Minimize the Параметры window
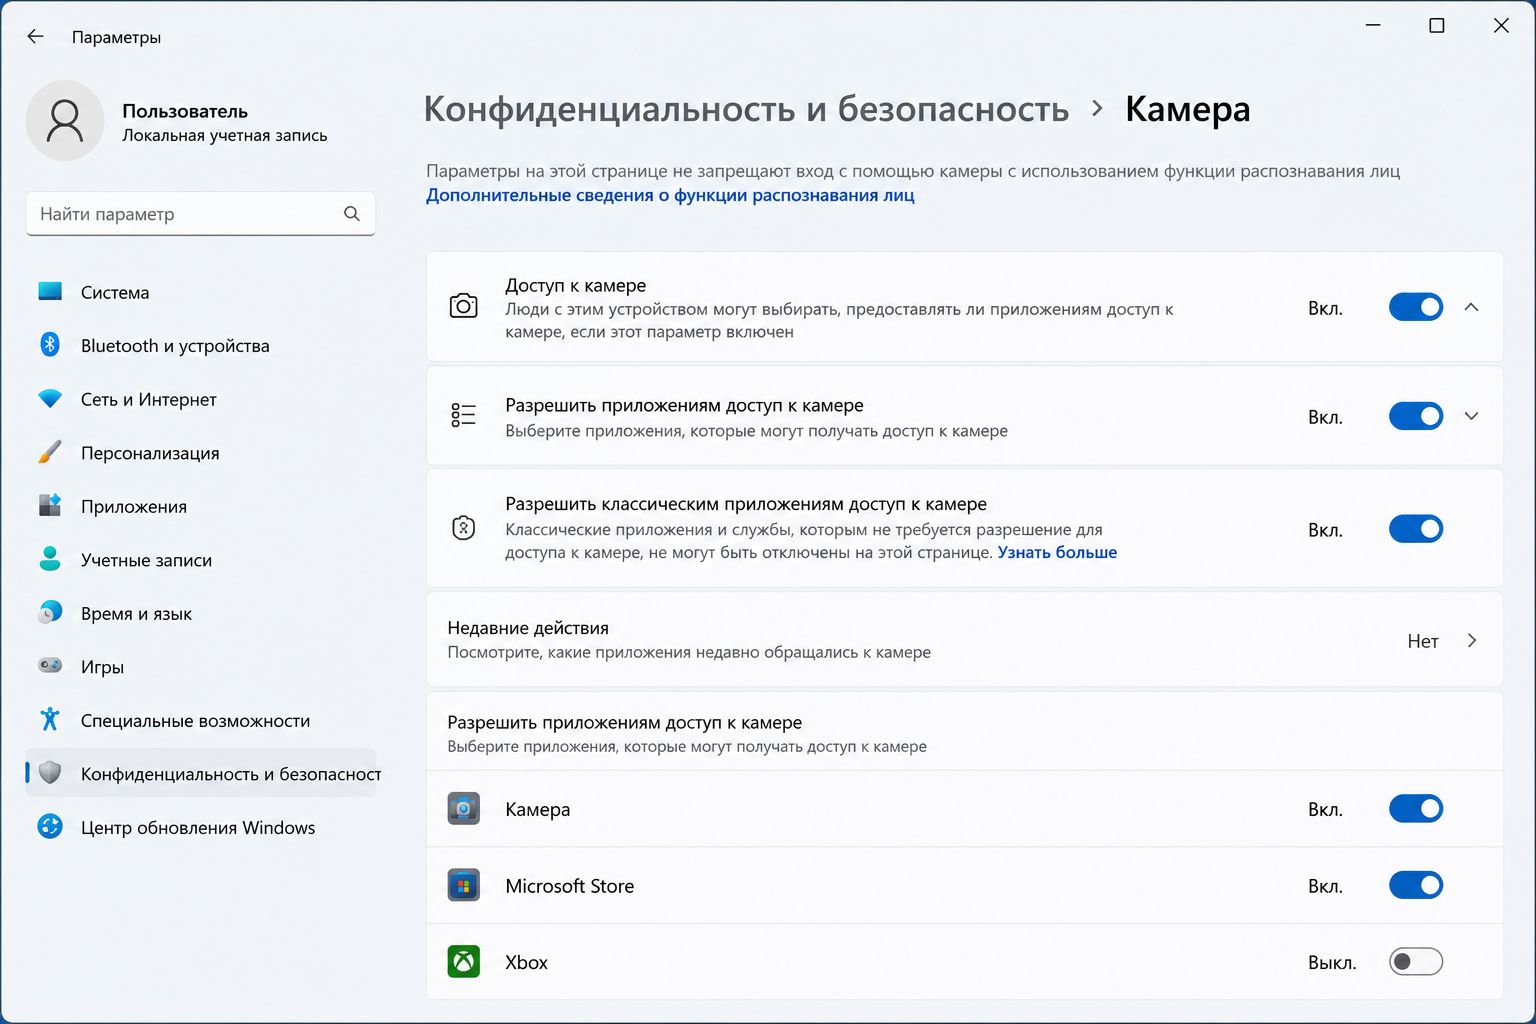Viewport: 1536px width, 1024px height. (1373, 26)
